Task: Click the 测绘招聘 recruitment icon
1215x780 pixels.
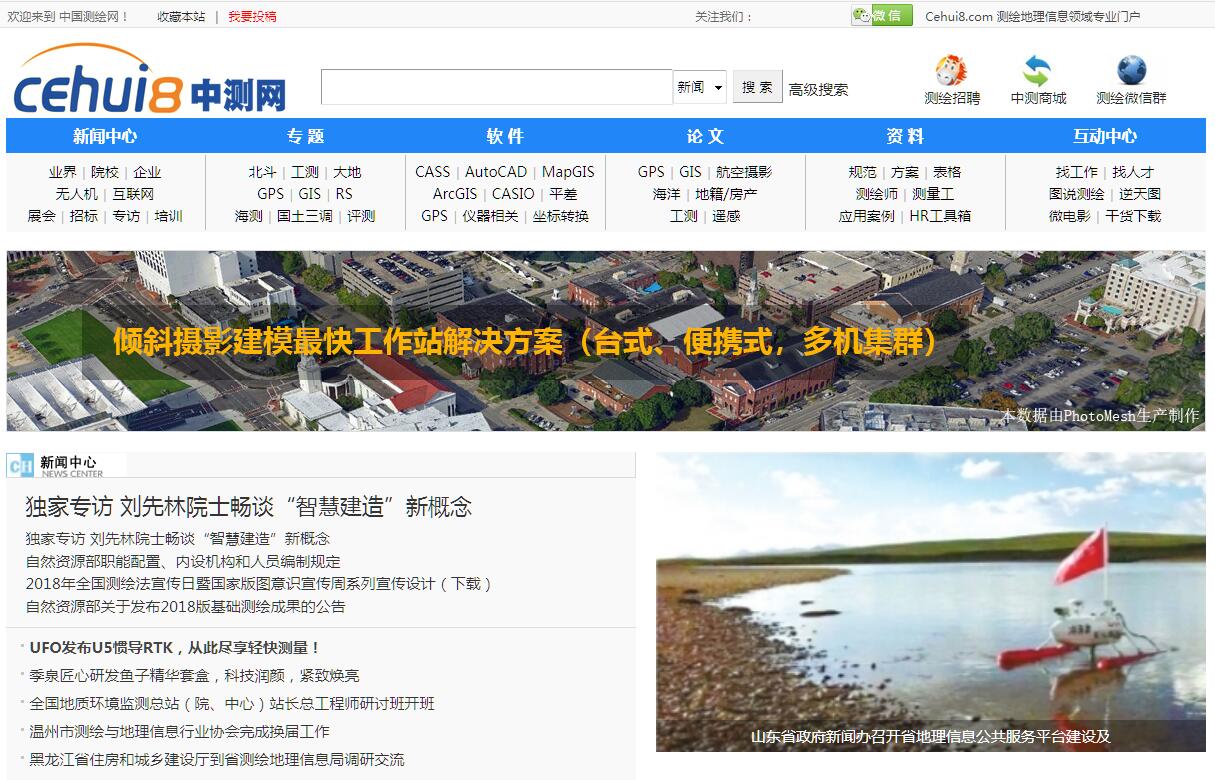Action: click(951, 72)
